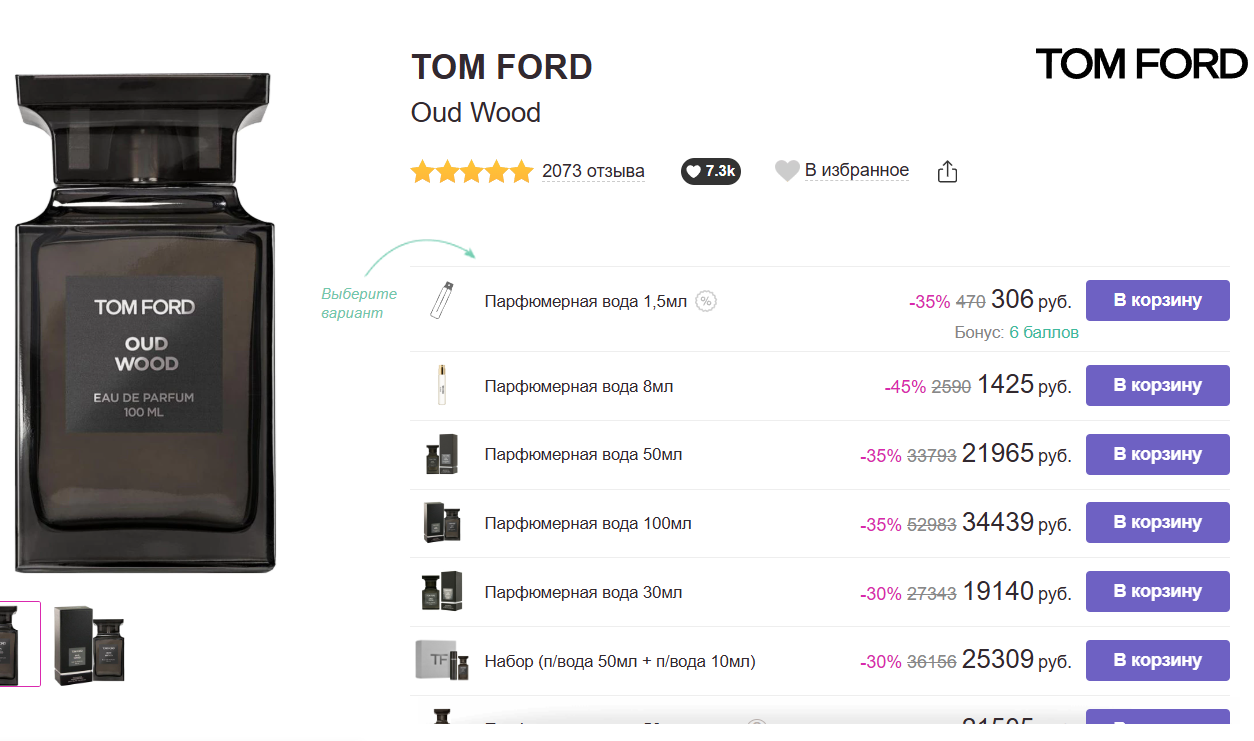The height and width of the screenshot is (741, 1254).
Task: Click the 7.3k likes heart badge
Action: click(710, 172)
